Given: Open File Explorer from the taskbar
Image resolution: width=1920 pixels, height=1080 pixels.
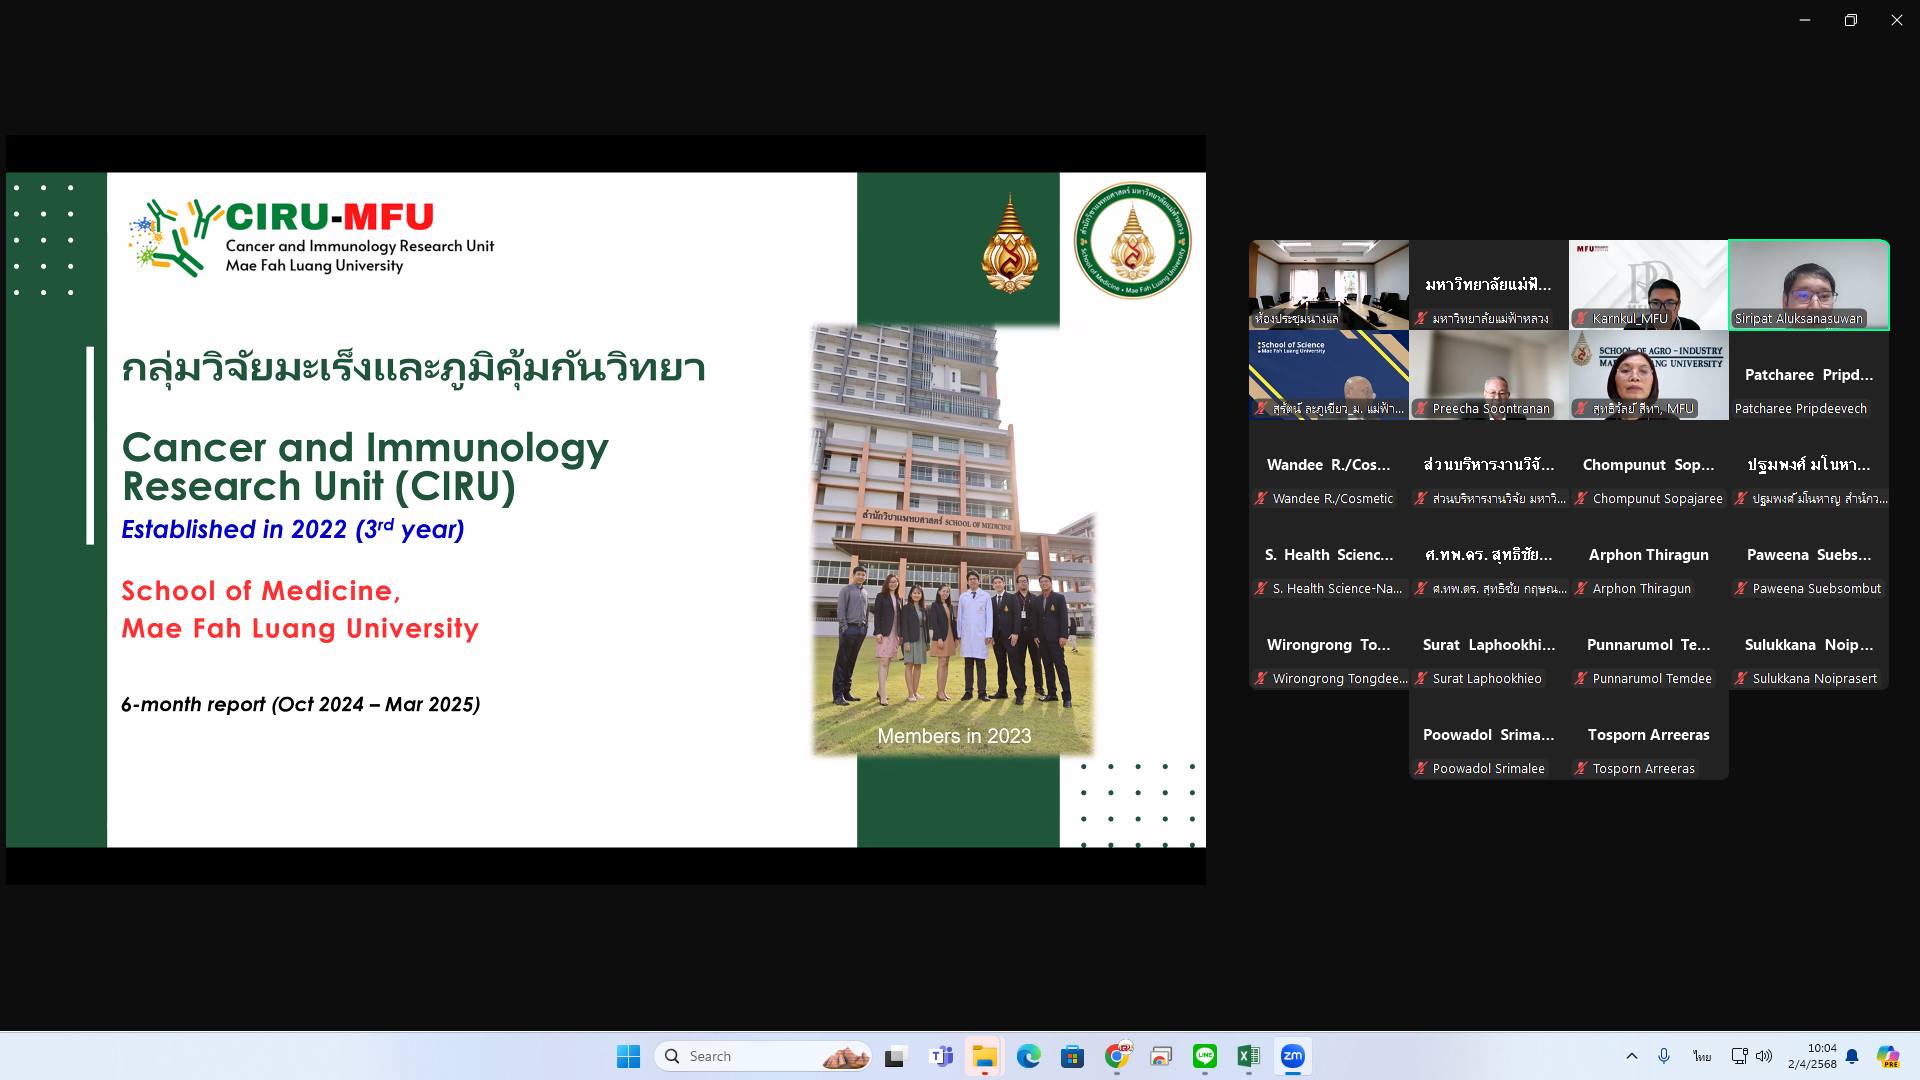Looking at the screenshot, I should pyautogui.click(x=984, y=1056).
